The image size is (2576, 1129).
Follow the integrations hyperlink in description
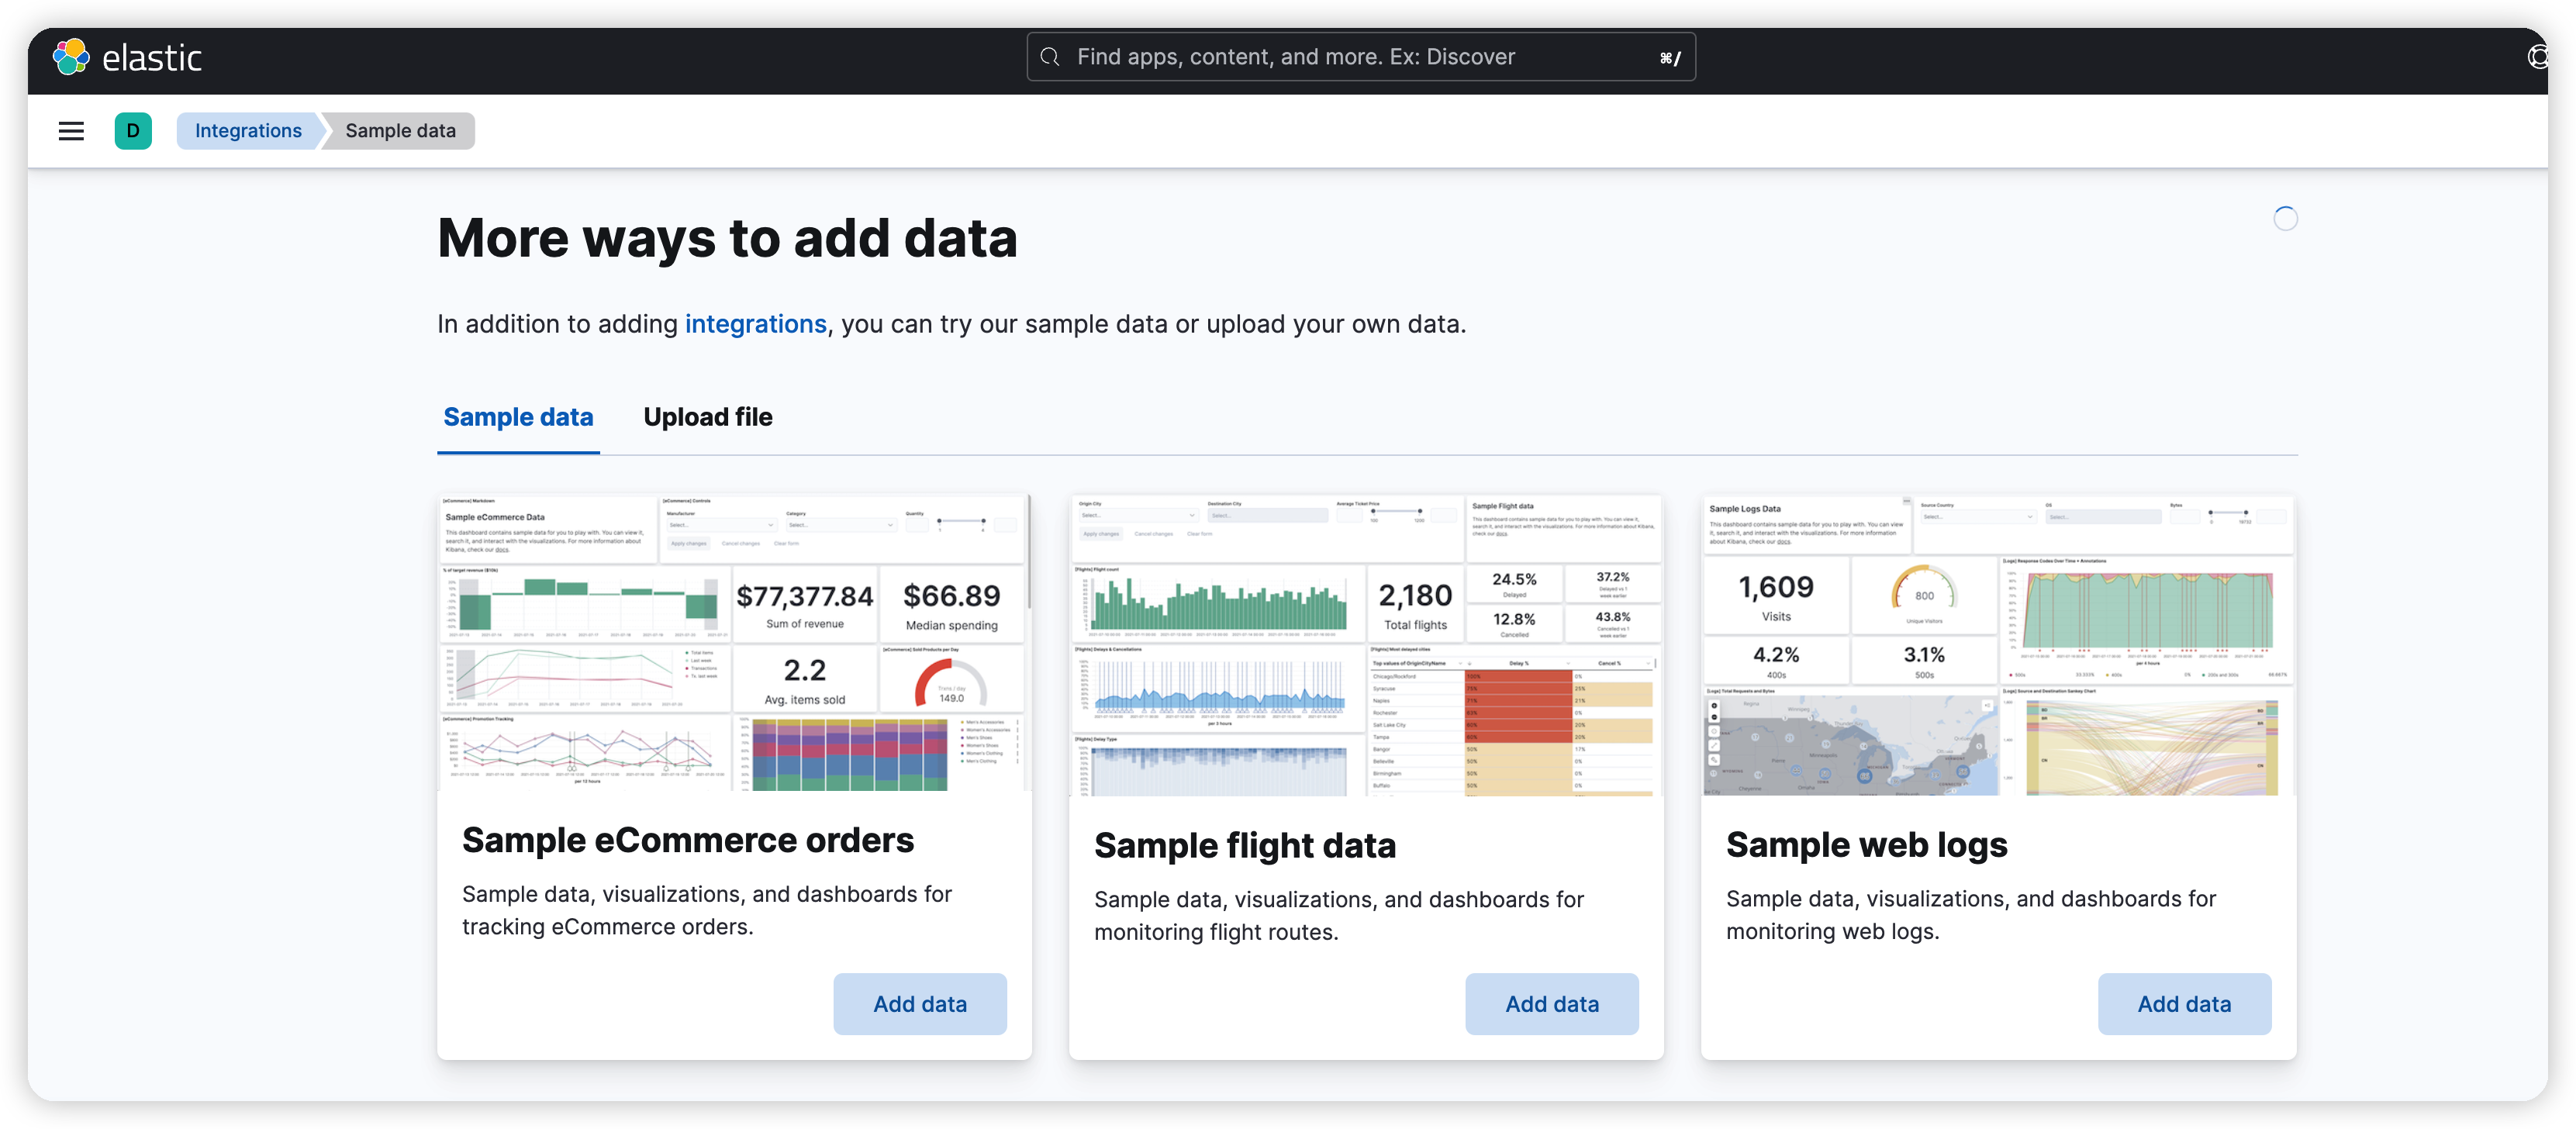tap(755, 324)
